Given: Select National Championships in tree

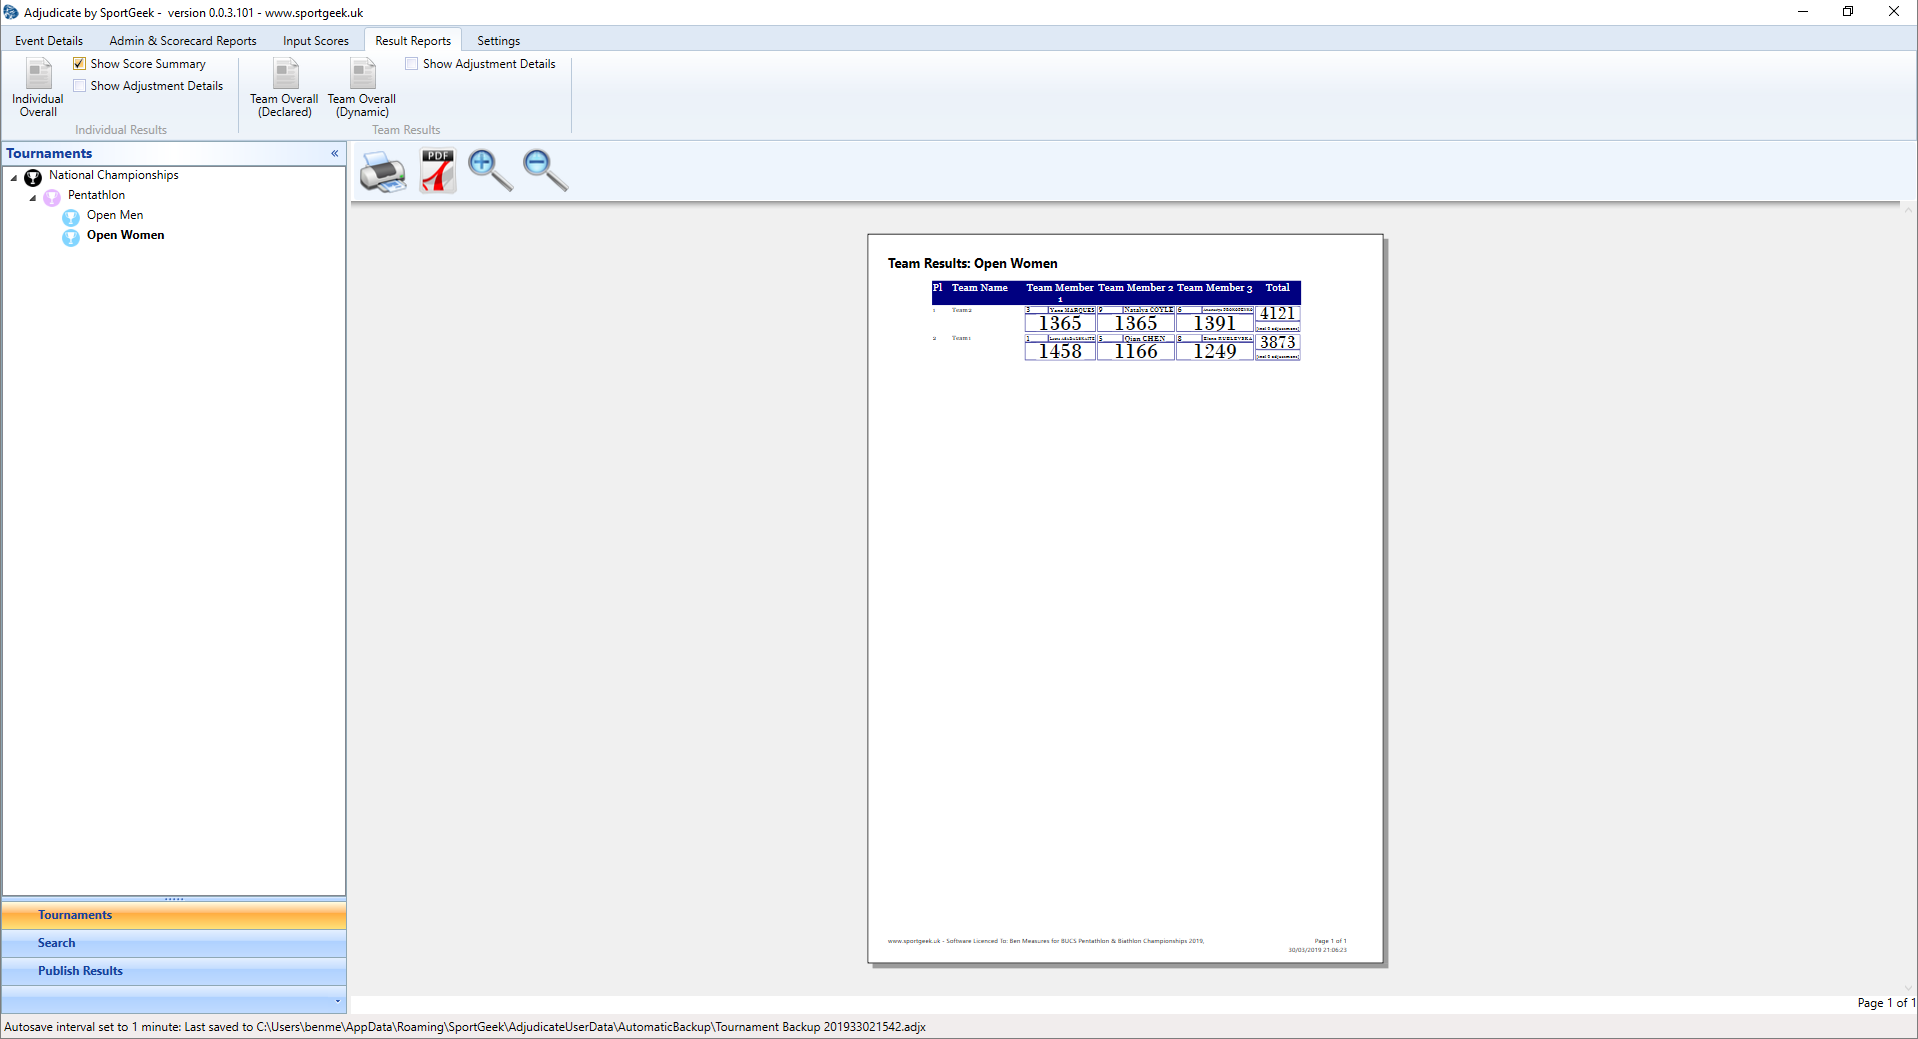Looking at the screenshot, I should click(114, 175).
